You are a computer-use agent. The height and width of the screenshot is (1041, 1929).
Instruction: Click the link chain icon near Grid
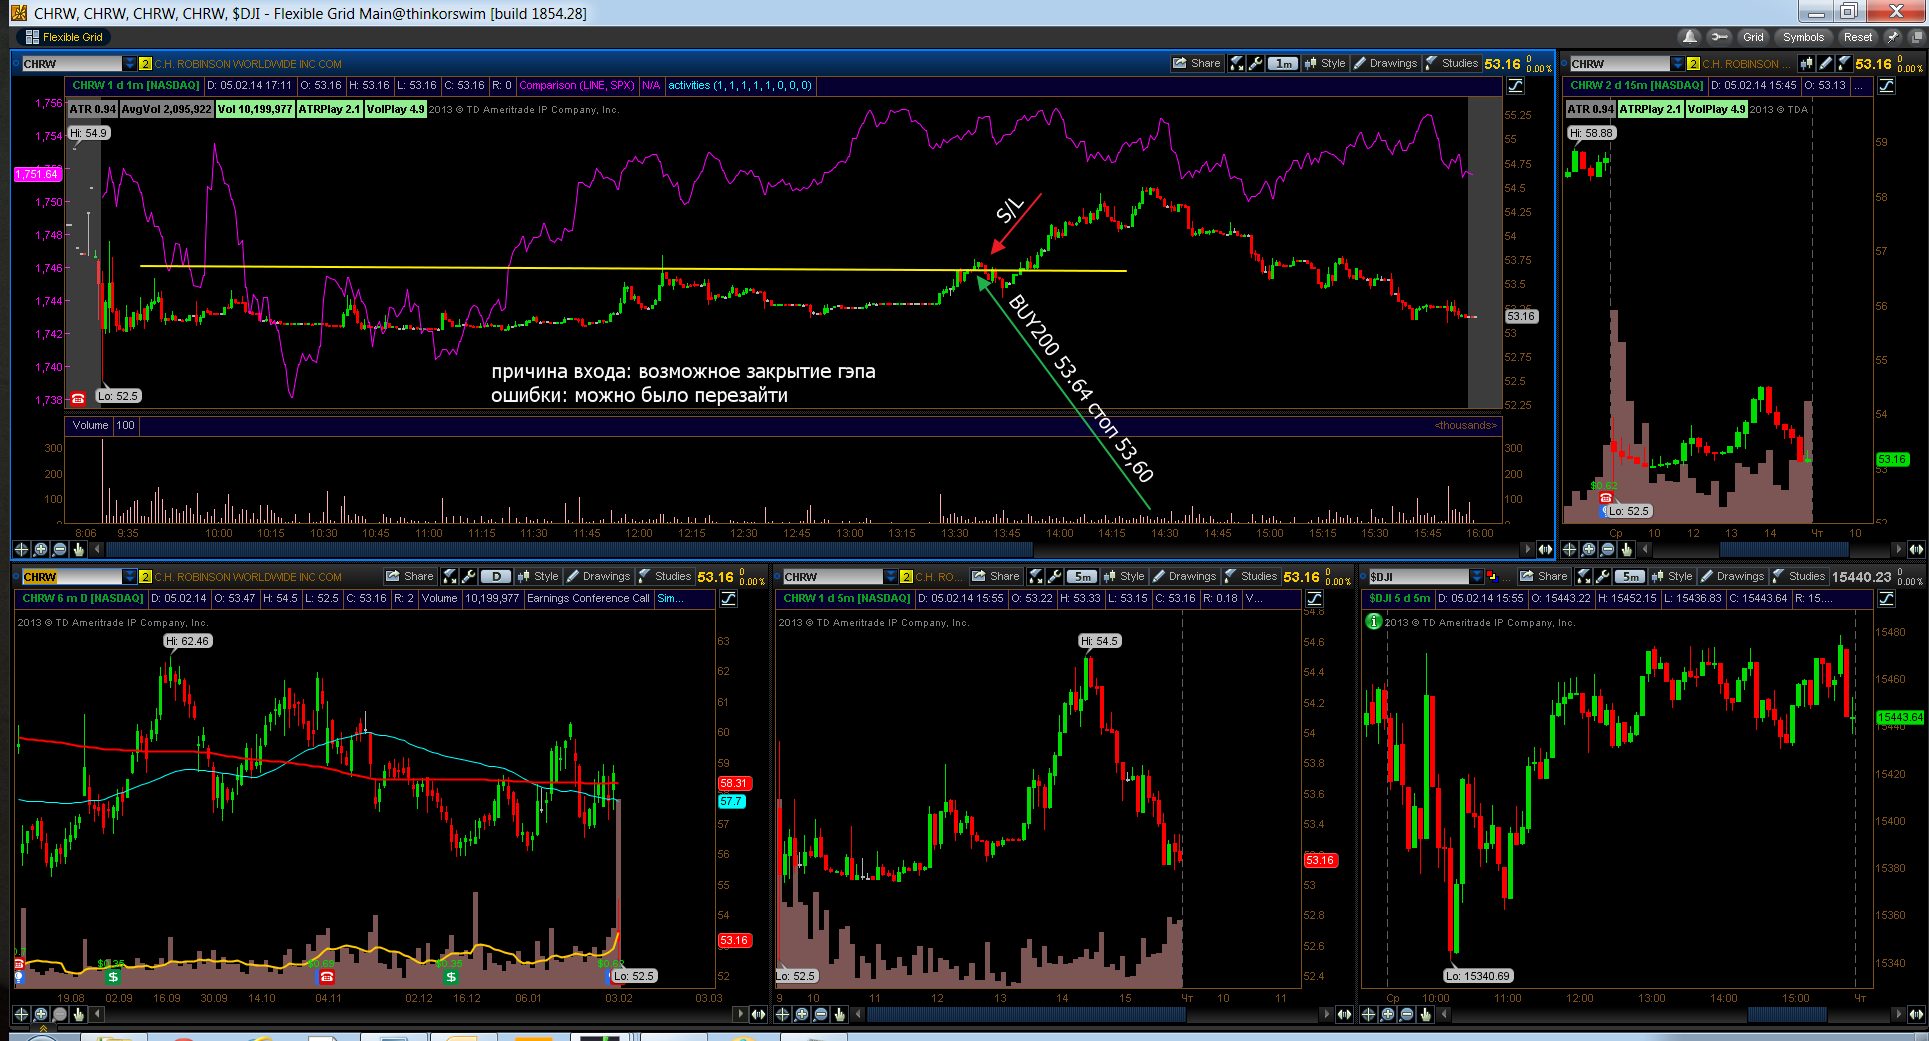click(x=1719, y=37)
